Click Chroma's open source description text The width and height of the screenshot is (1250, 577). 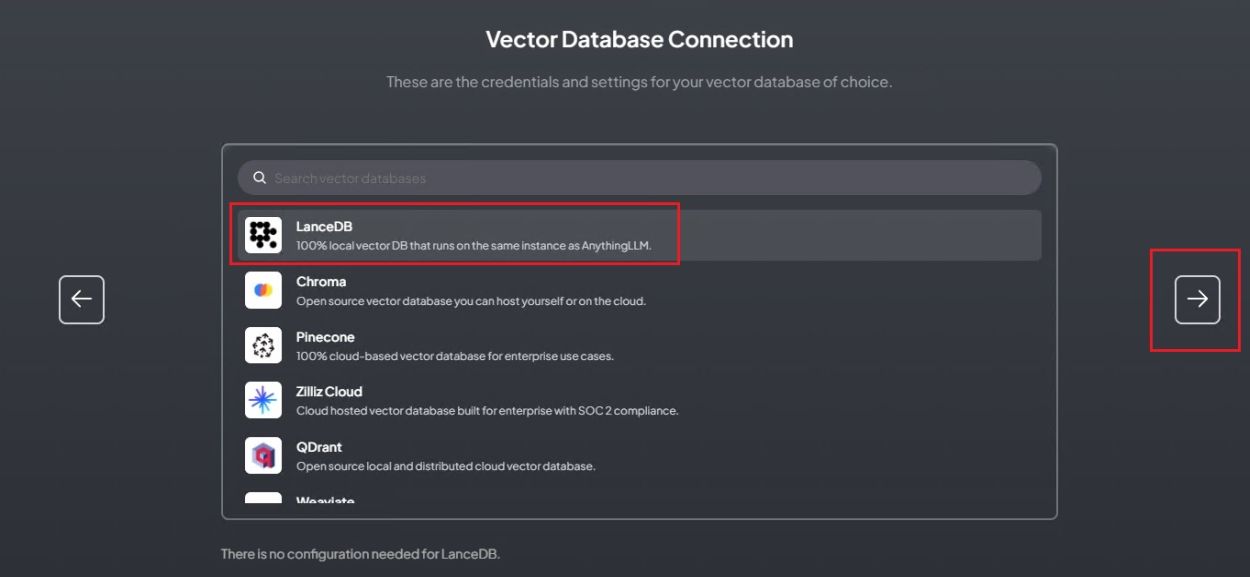click(470, 301)
